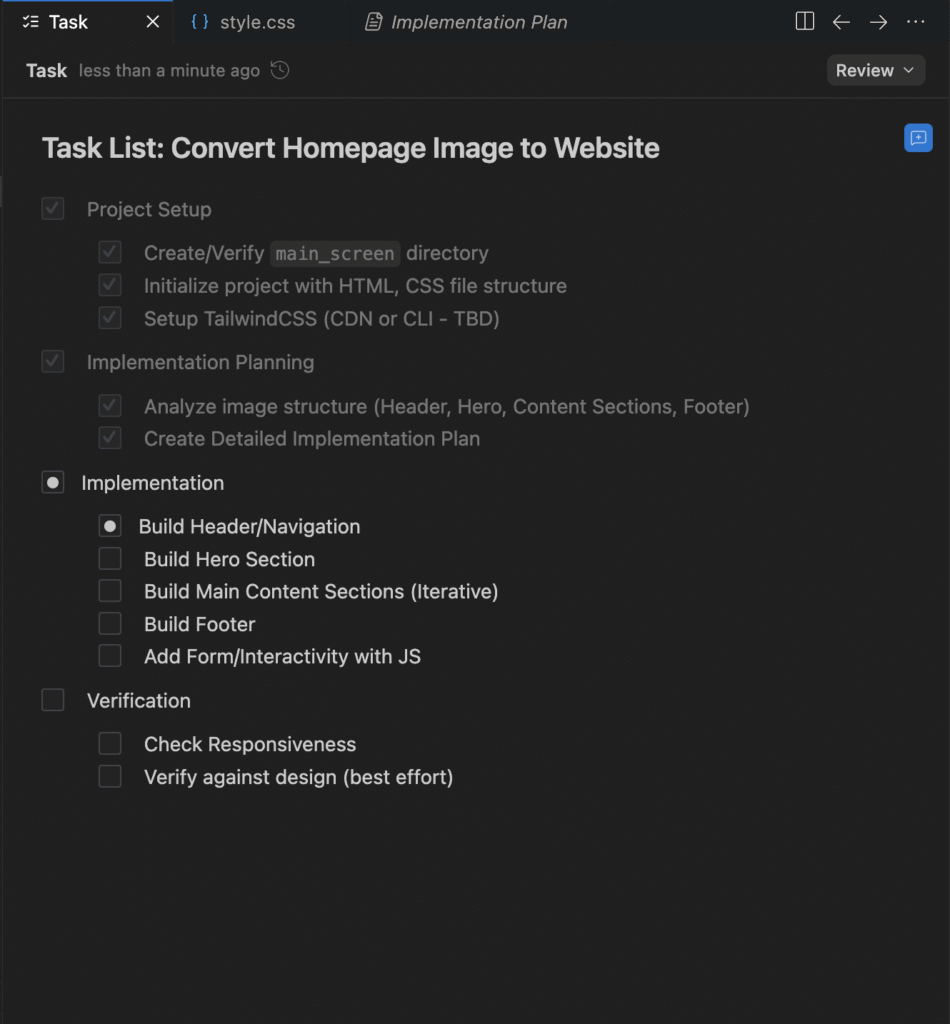
Task: Toggle the Verification checkbox
Action: point(53,700)
